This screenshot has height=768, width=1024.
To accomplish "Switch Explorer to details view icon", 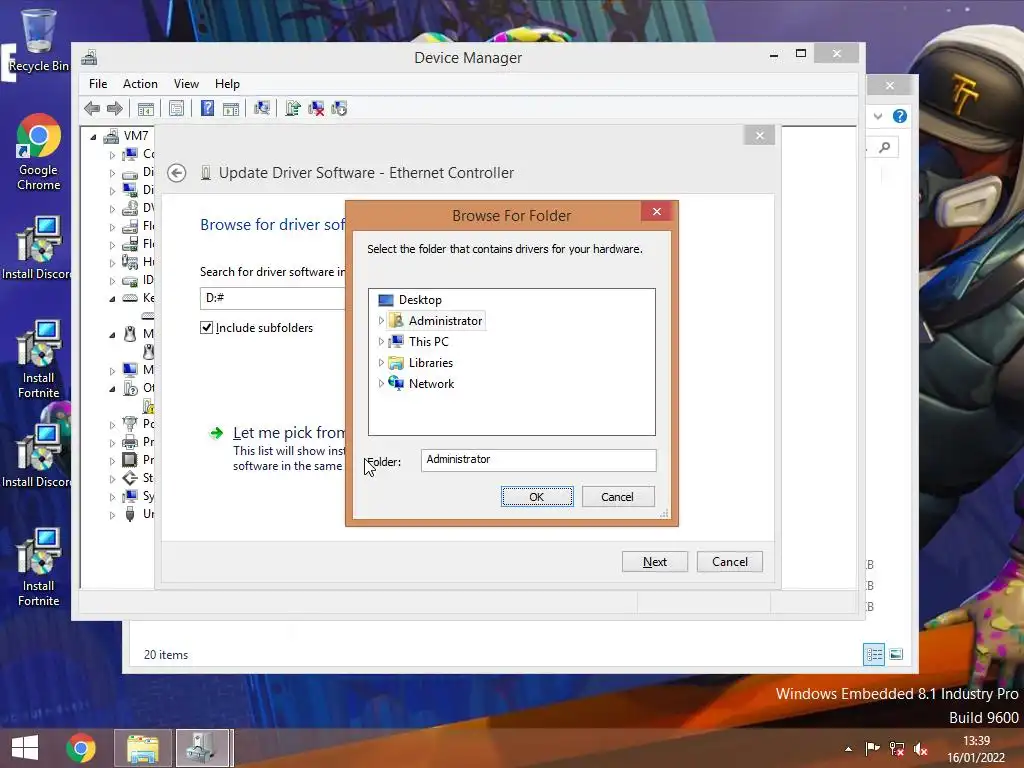I will [874, 654].
